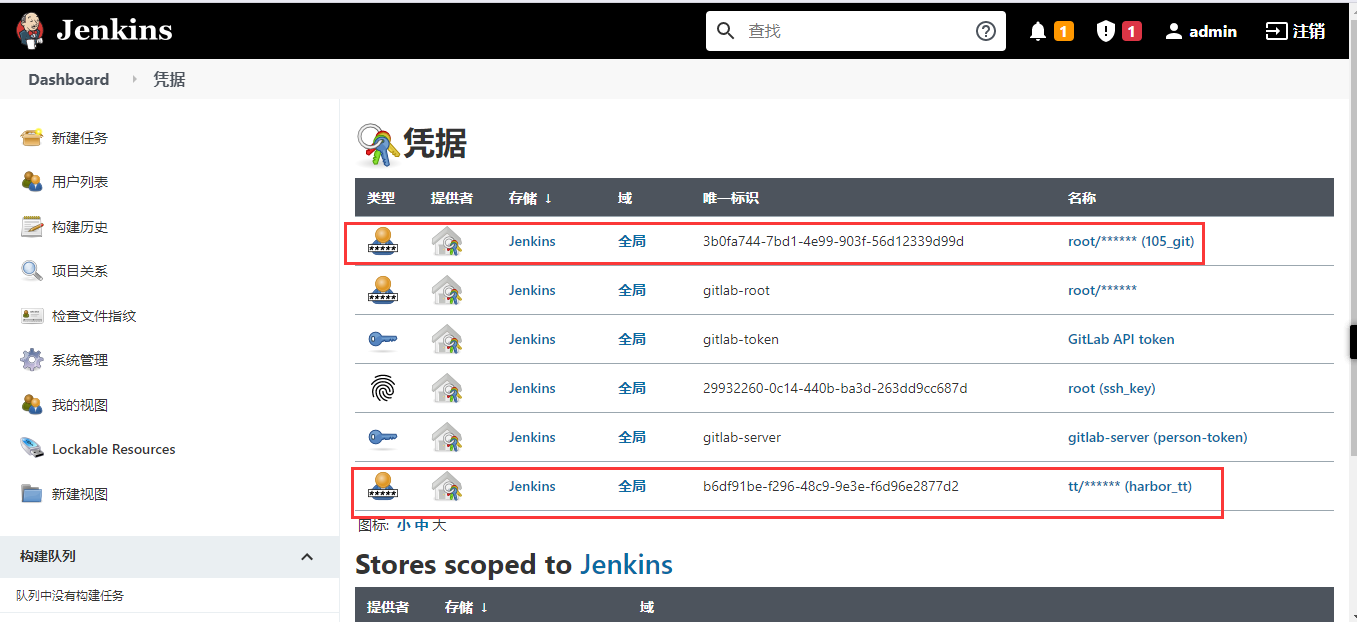Viewport: 1357px width, 622px height.
Task: Click the 构建历史 build history icon
Action: coord(29,226)
